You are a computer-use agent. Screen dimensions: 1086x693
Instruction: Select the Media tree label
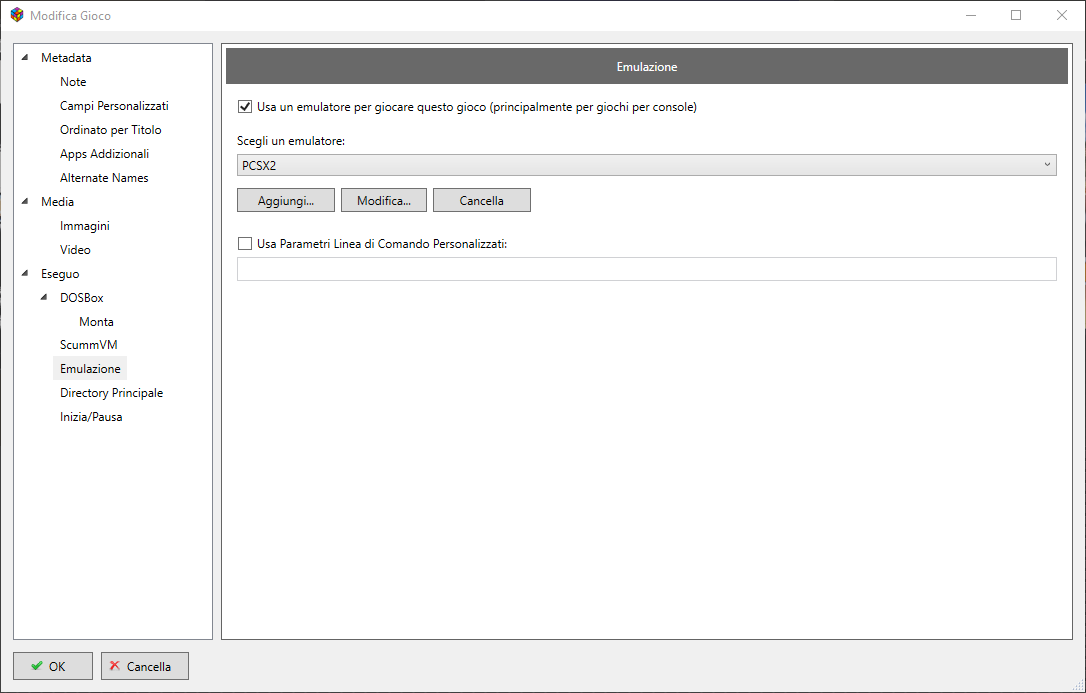pos(57,202)
